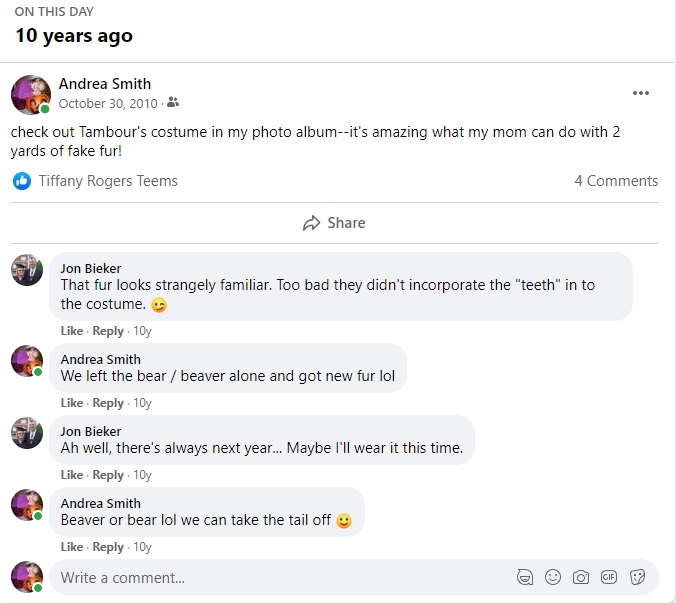
Task: Open the three-dot post options menu
Action: 641,93
